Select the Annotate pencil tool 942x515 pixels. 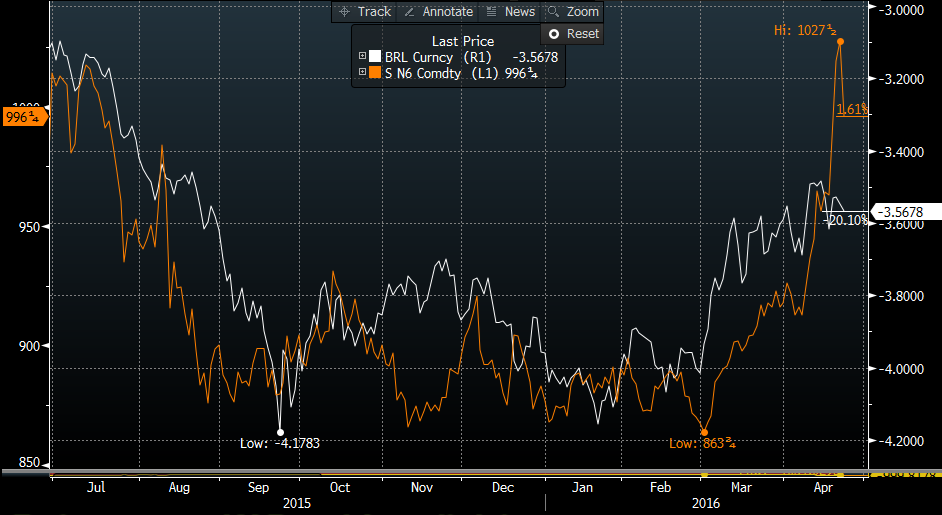point(436,11)
